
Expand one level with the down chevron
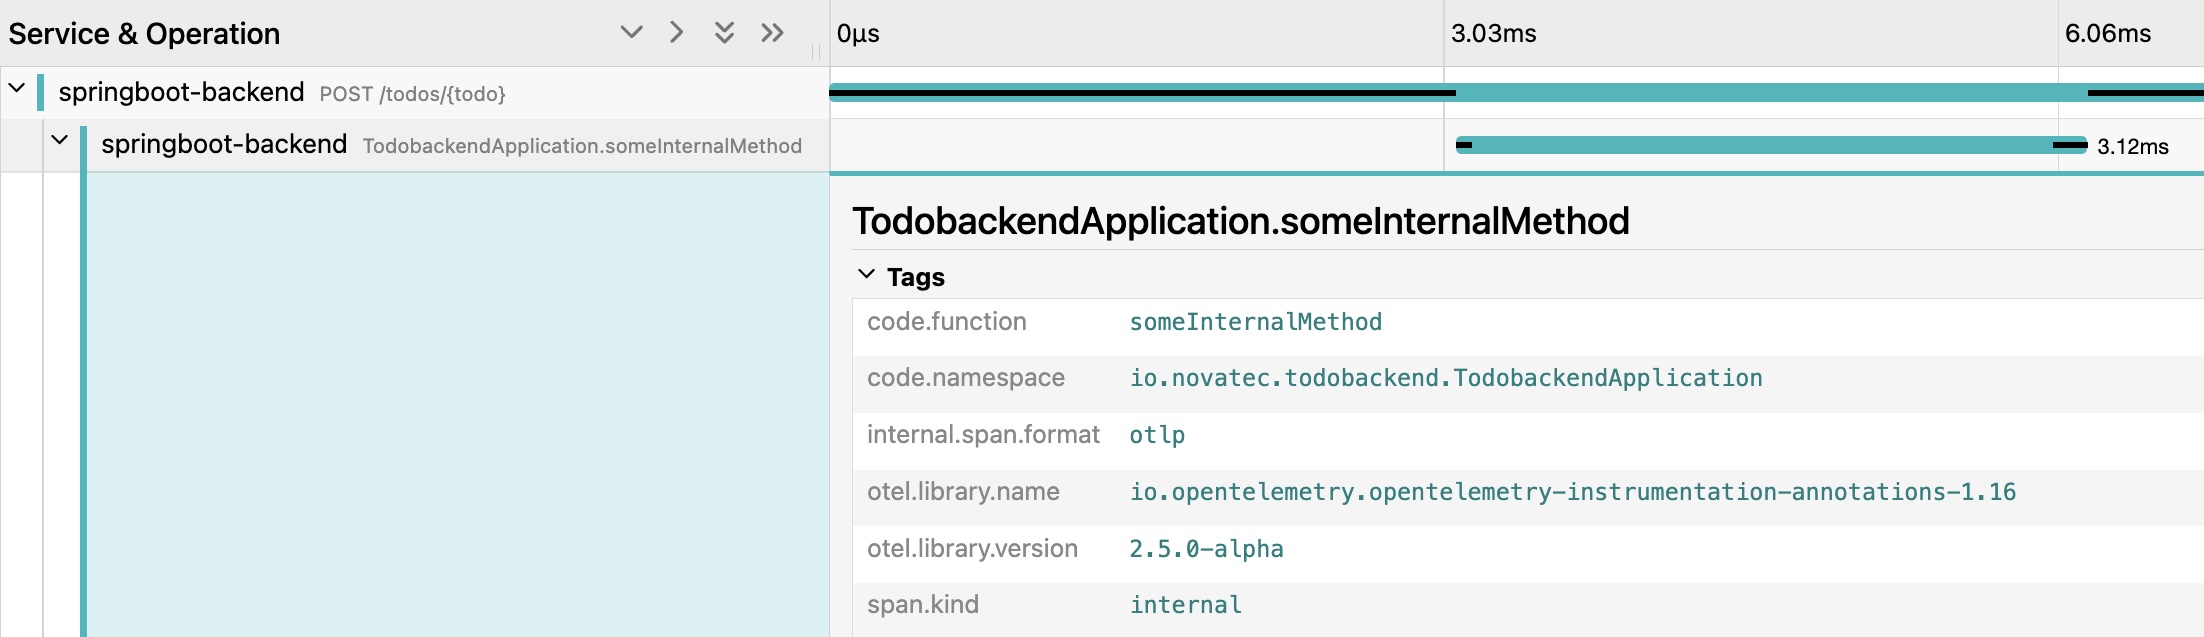coord(631,32)
